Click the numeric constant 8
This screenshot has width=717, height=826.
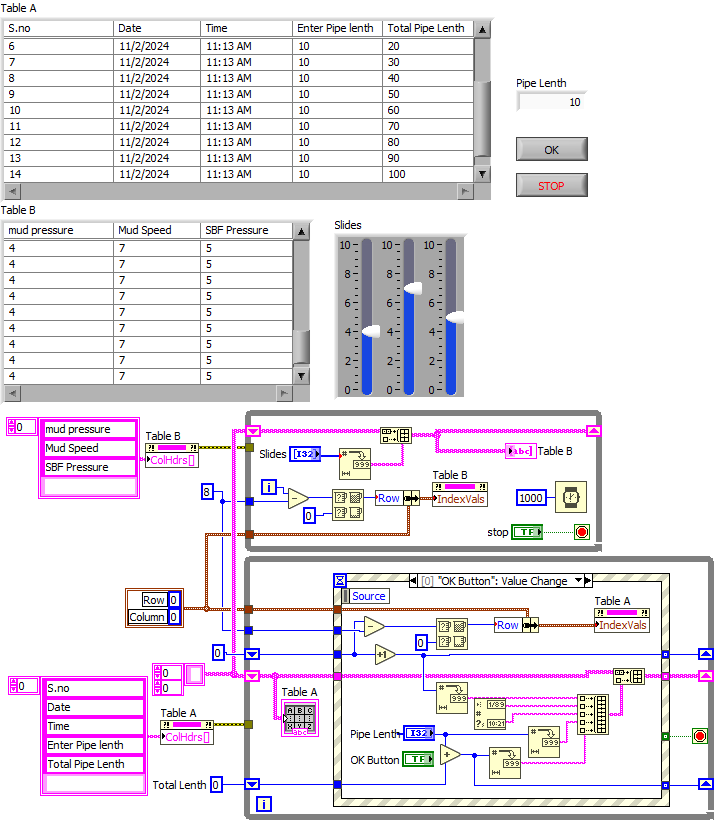pos(207,492)
